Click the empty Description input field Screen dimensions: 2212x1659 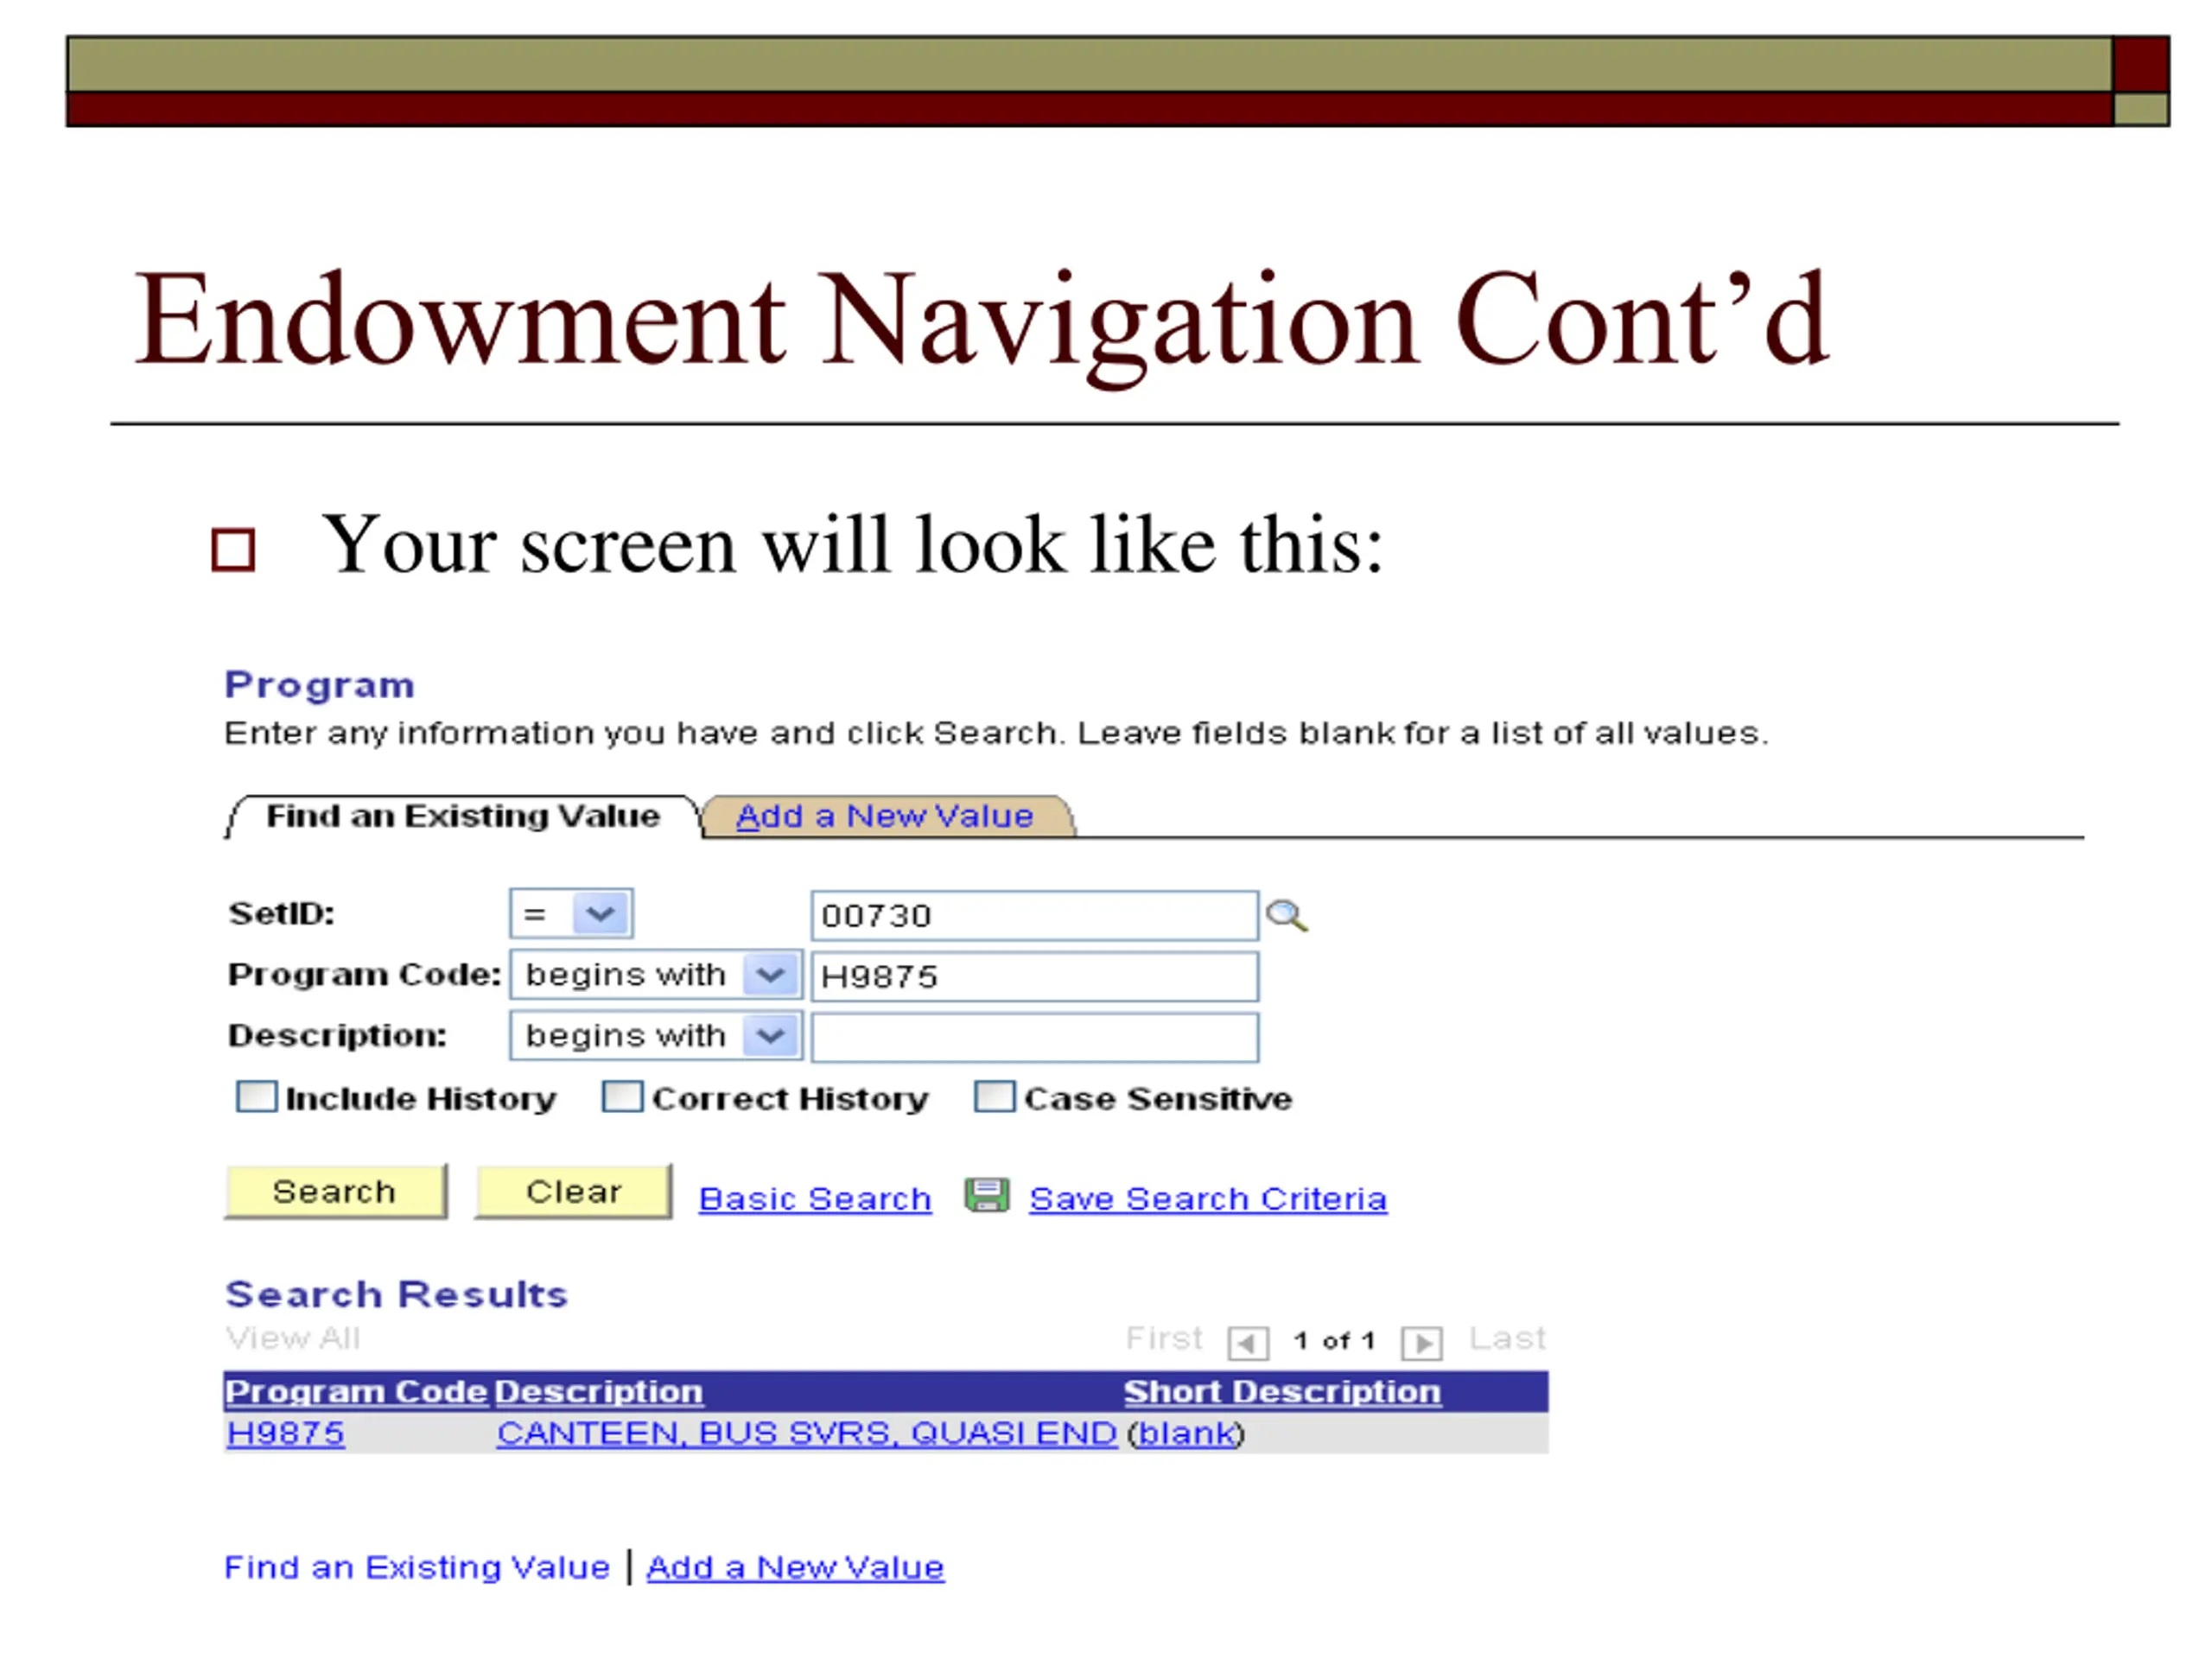1034,1037
